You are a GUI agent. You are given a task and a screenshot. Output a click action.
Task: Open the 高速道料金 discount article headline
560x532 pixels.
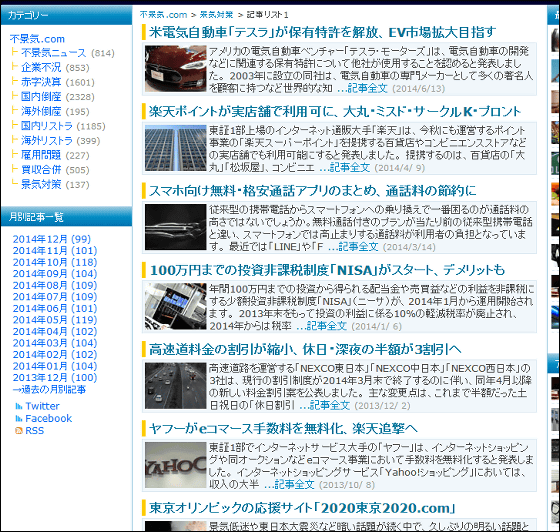coord(305,350)
